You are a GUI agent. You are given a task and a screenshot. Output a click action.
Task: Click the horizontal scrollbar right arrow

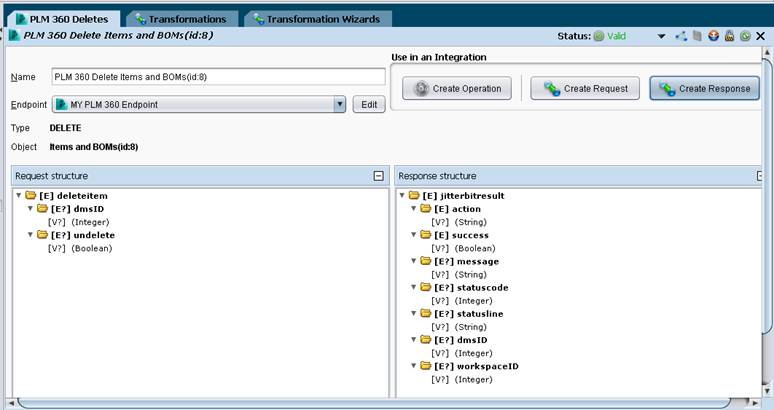[x=755, y=403]
